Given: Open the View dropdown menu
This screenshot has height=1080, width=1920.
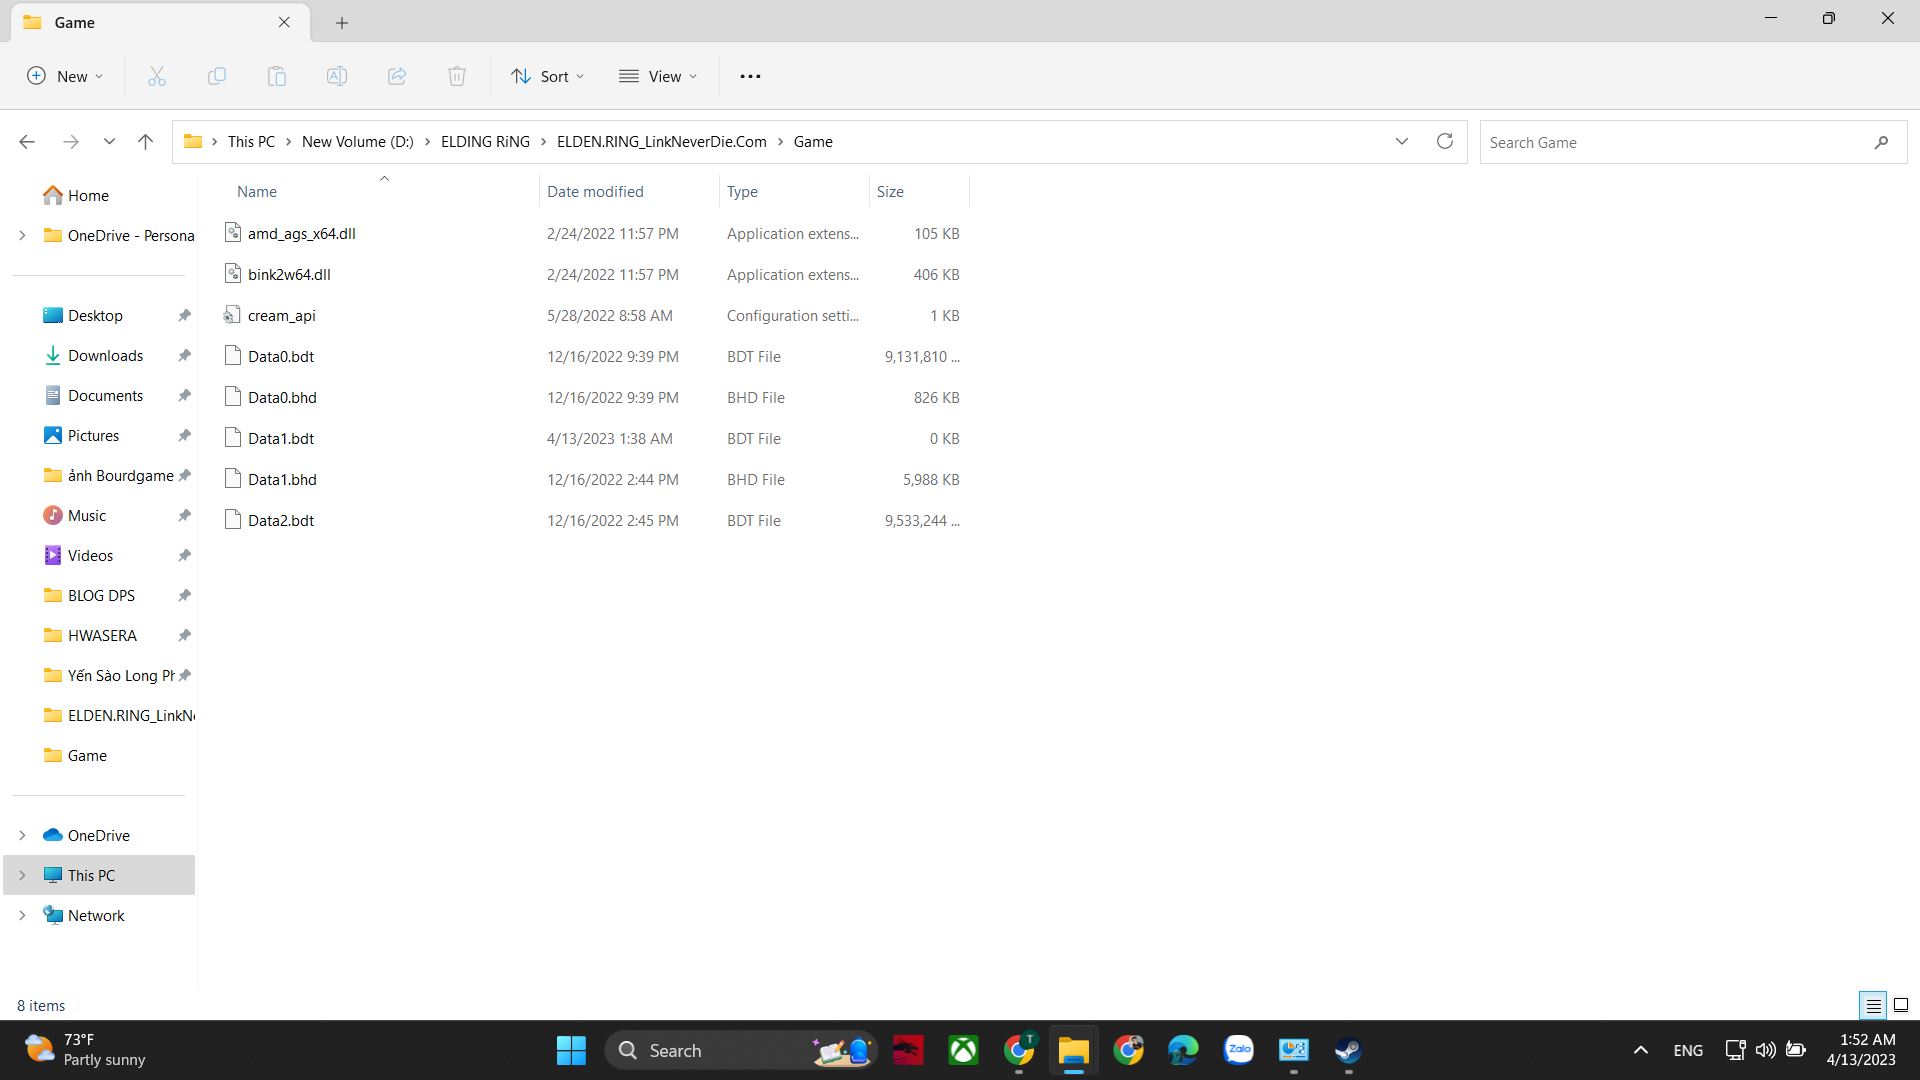Looking at the screenshot, I should pos(658,76).
